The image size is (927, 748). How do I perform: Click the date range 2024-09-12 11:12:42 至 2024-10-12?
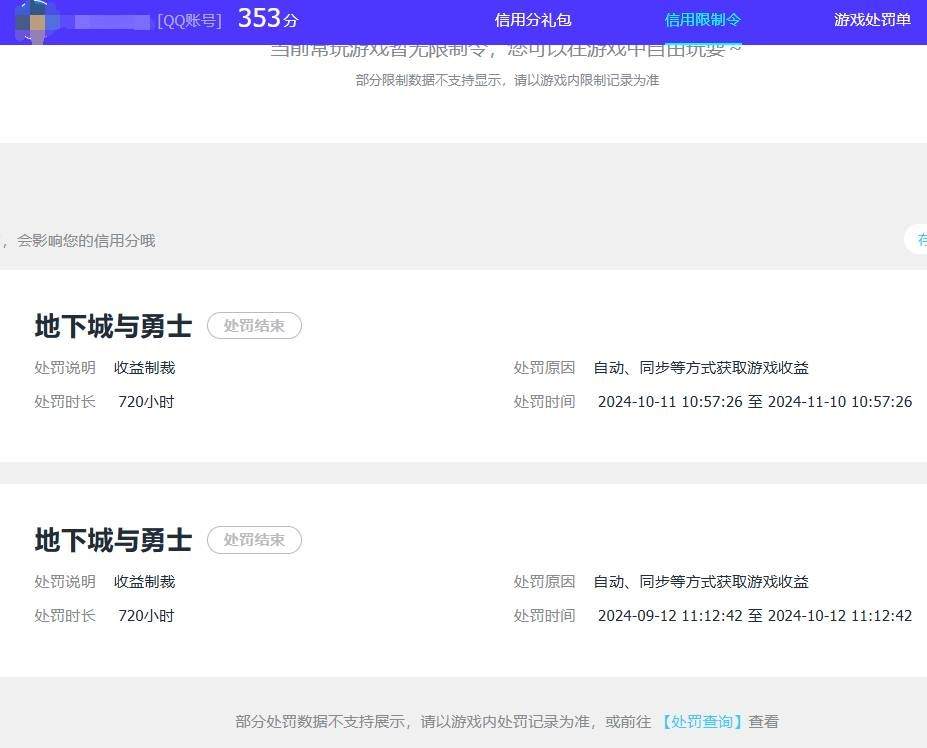755,616
